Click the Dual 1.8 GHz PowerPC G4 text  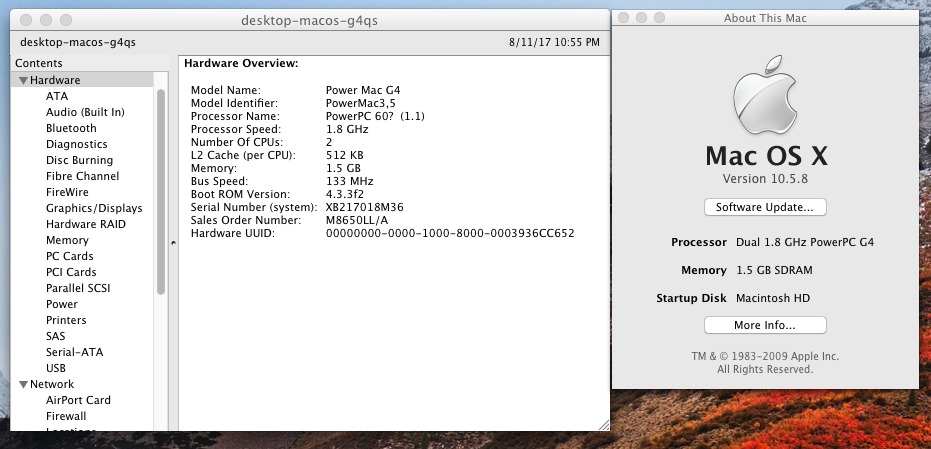click(x=805, y=242)
